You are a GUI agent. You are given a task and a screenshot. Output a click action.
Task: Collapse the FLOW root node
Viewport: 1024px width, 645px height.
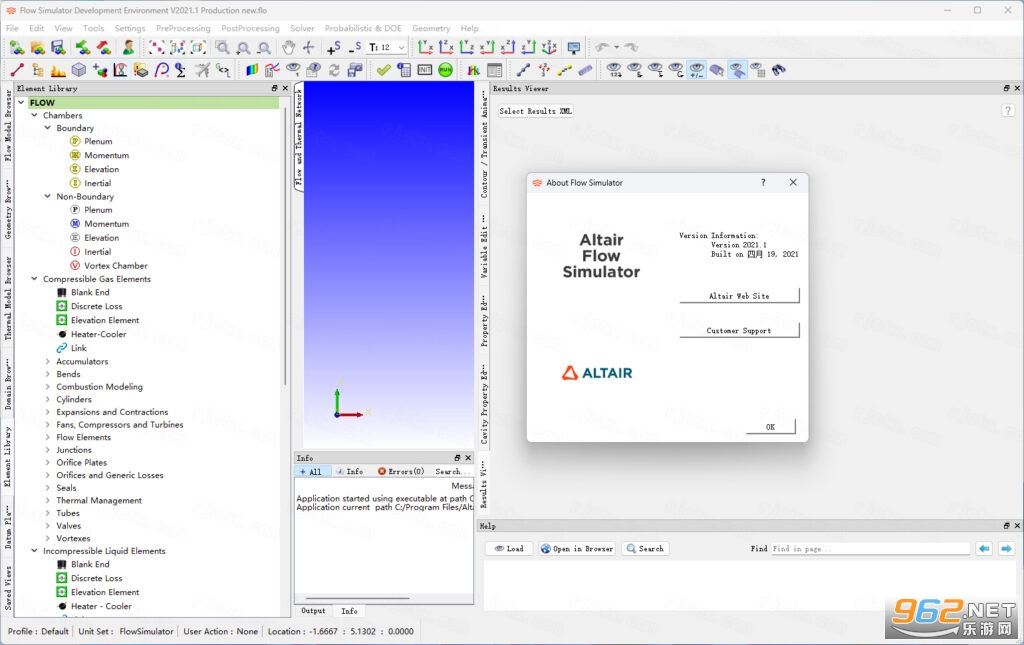point(21,102)
